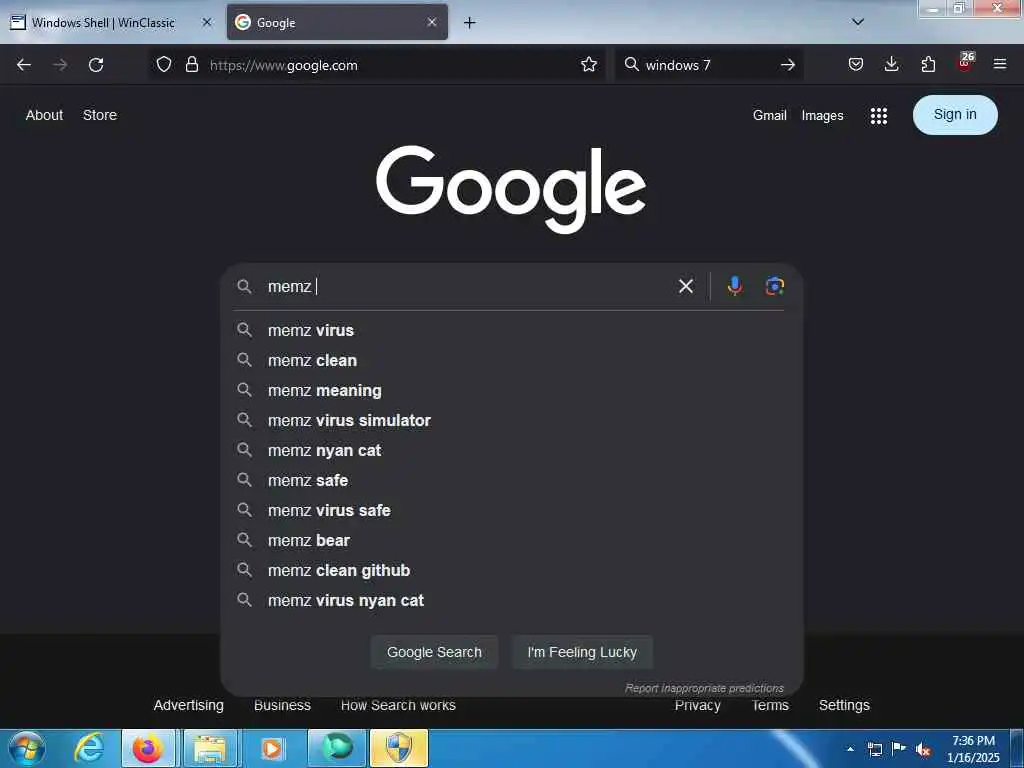Choose suggestion 'memz virus simulator'
This screenshot has height=768, width=1024.
click(511, 421)
